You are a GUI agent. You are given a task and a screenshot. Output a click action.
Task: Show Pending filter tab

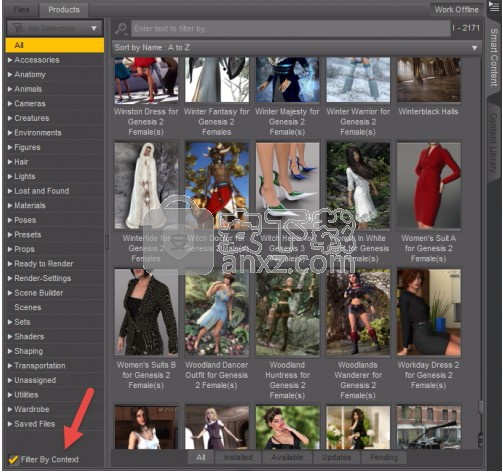click(x=384, y=457)
